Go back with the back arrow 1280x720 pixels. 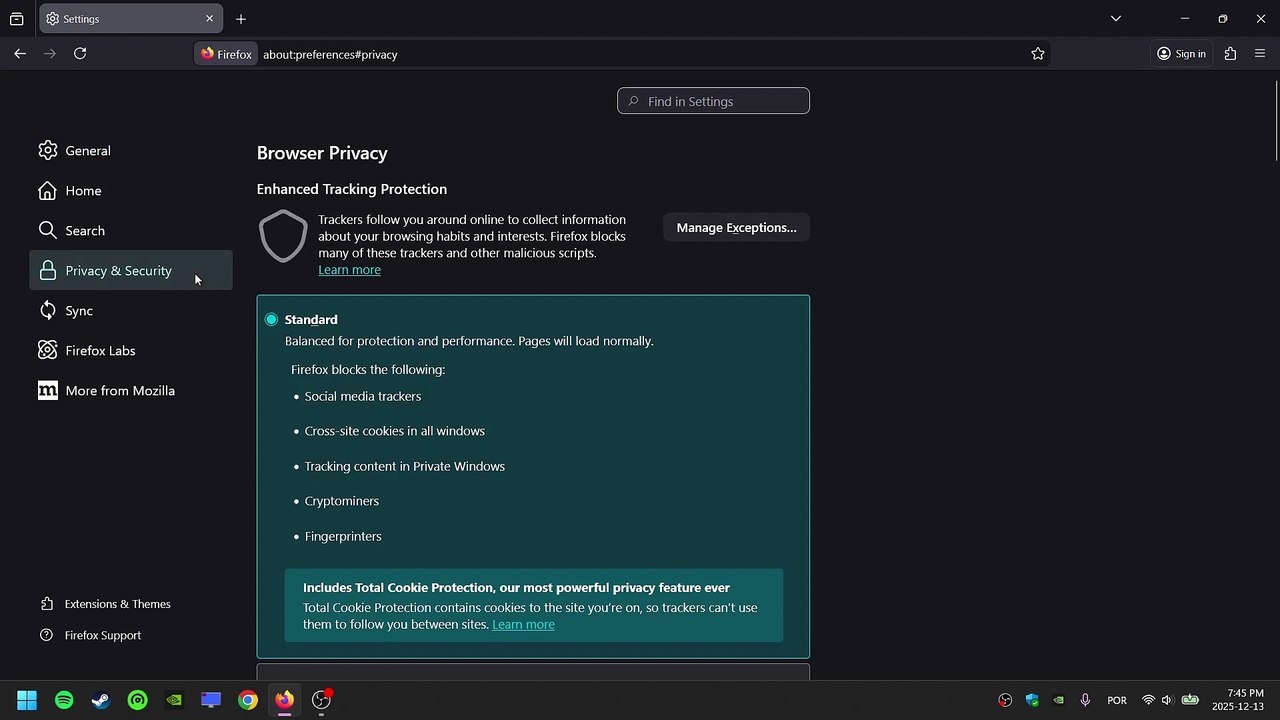tap(20, 54)
